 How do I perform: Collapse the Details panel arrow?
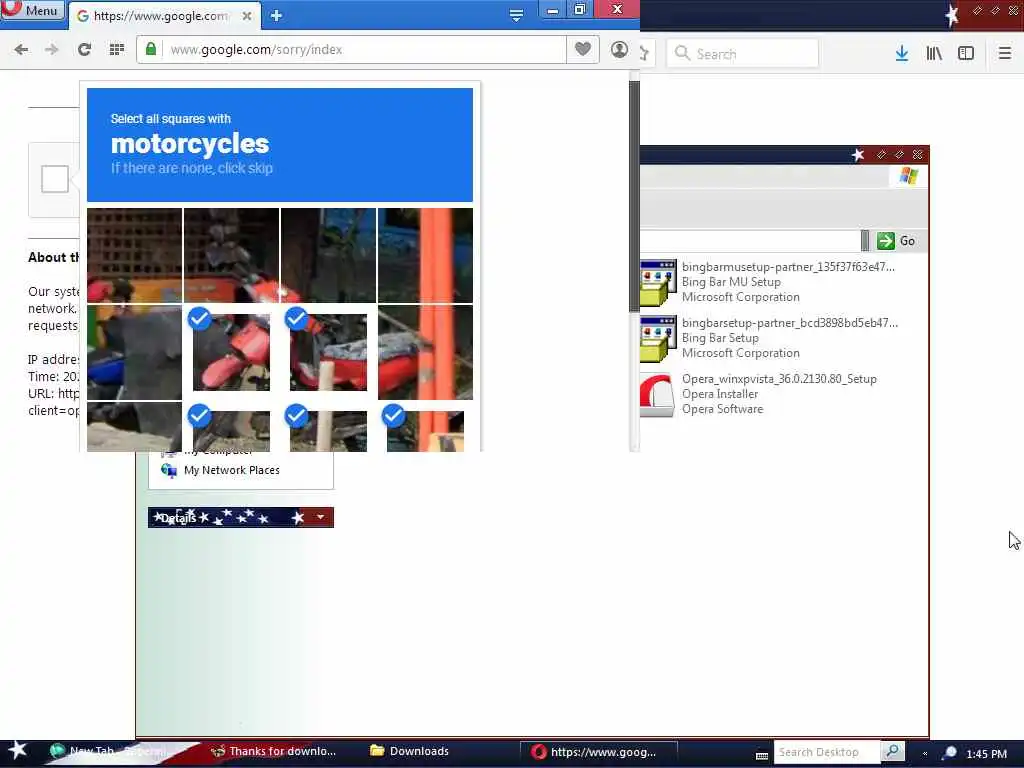tap(320, 517)
